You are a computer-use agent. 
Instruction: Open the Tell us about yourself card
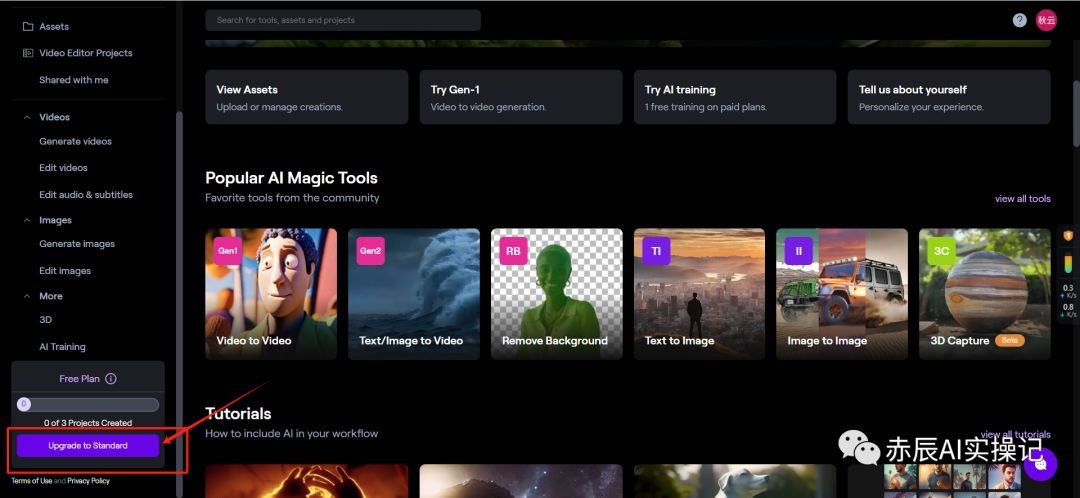click(949, 97)
